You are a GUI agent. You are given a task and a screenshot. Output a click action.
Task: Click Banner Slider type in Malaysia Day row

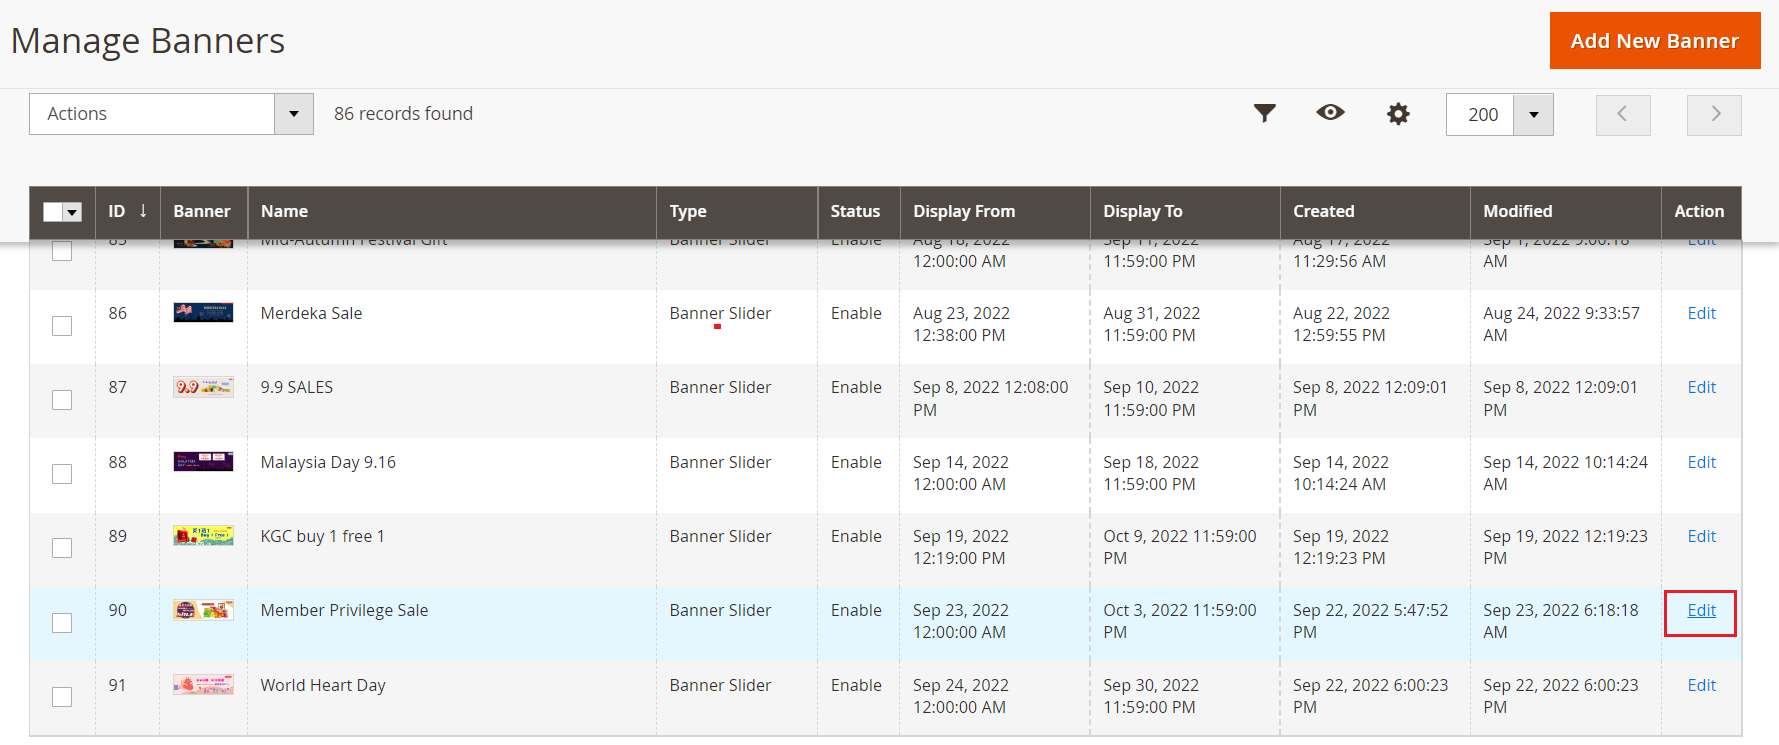[720, 462]
